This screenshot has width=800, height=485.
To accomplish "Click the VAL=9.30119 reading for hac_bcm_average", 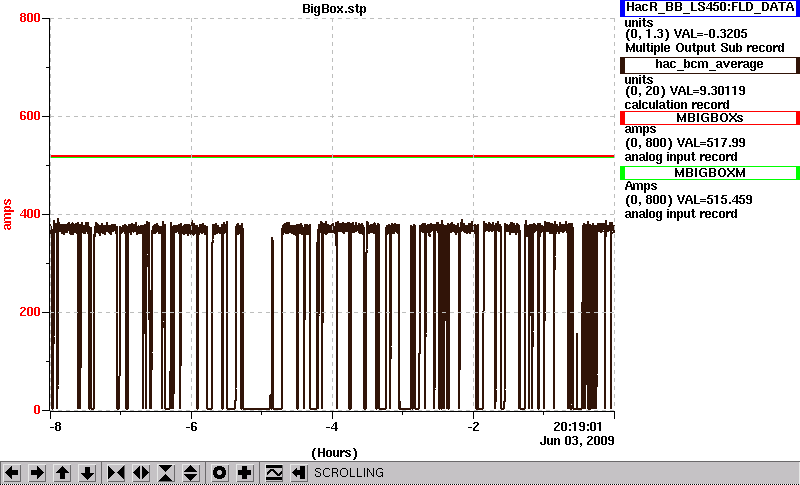I will [710, 91].
